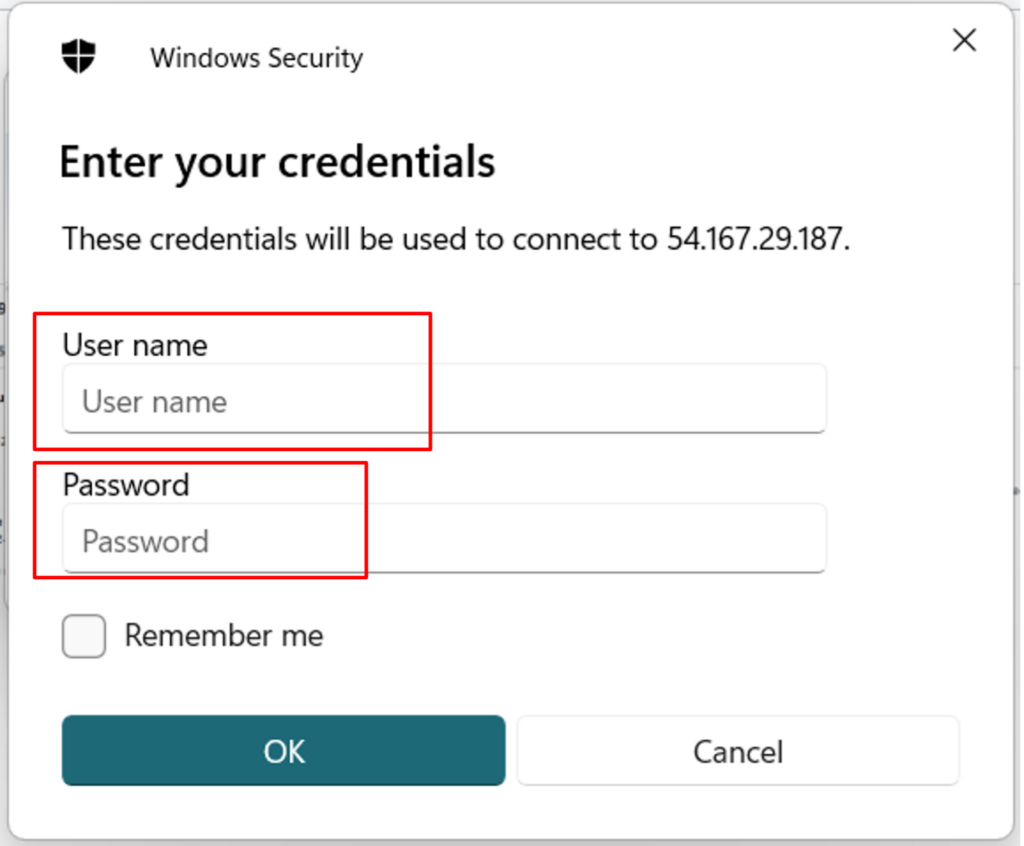The width and height of the screenshot is (1024, 846).
Task: Click the Windows Security title text
Action: pos(257,57)
